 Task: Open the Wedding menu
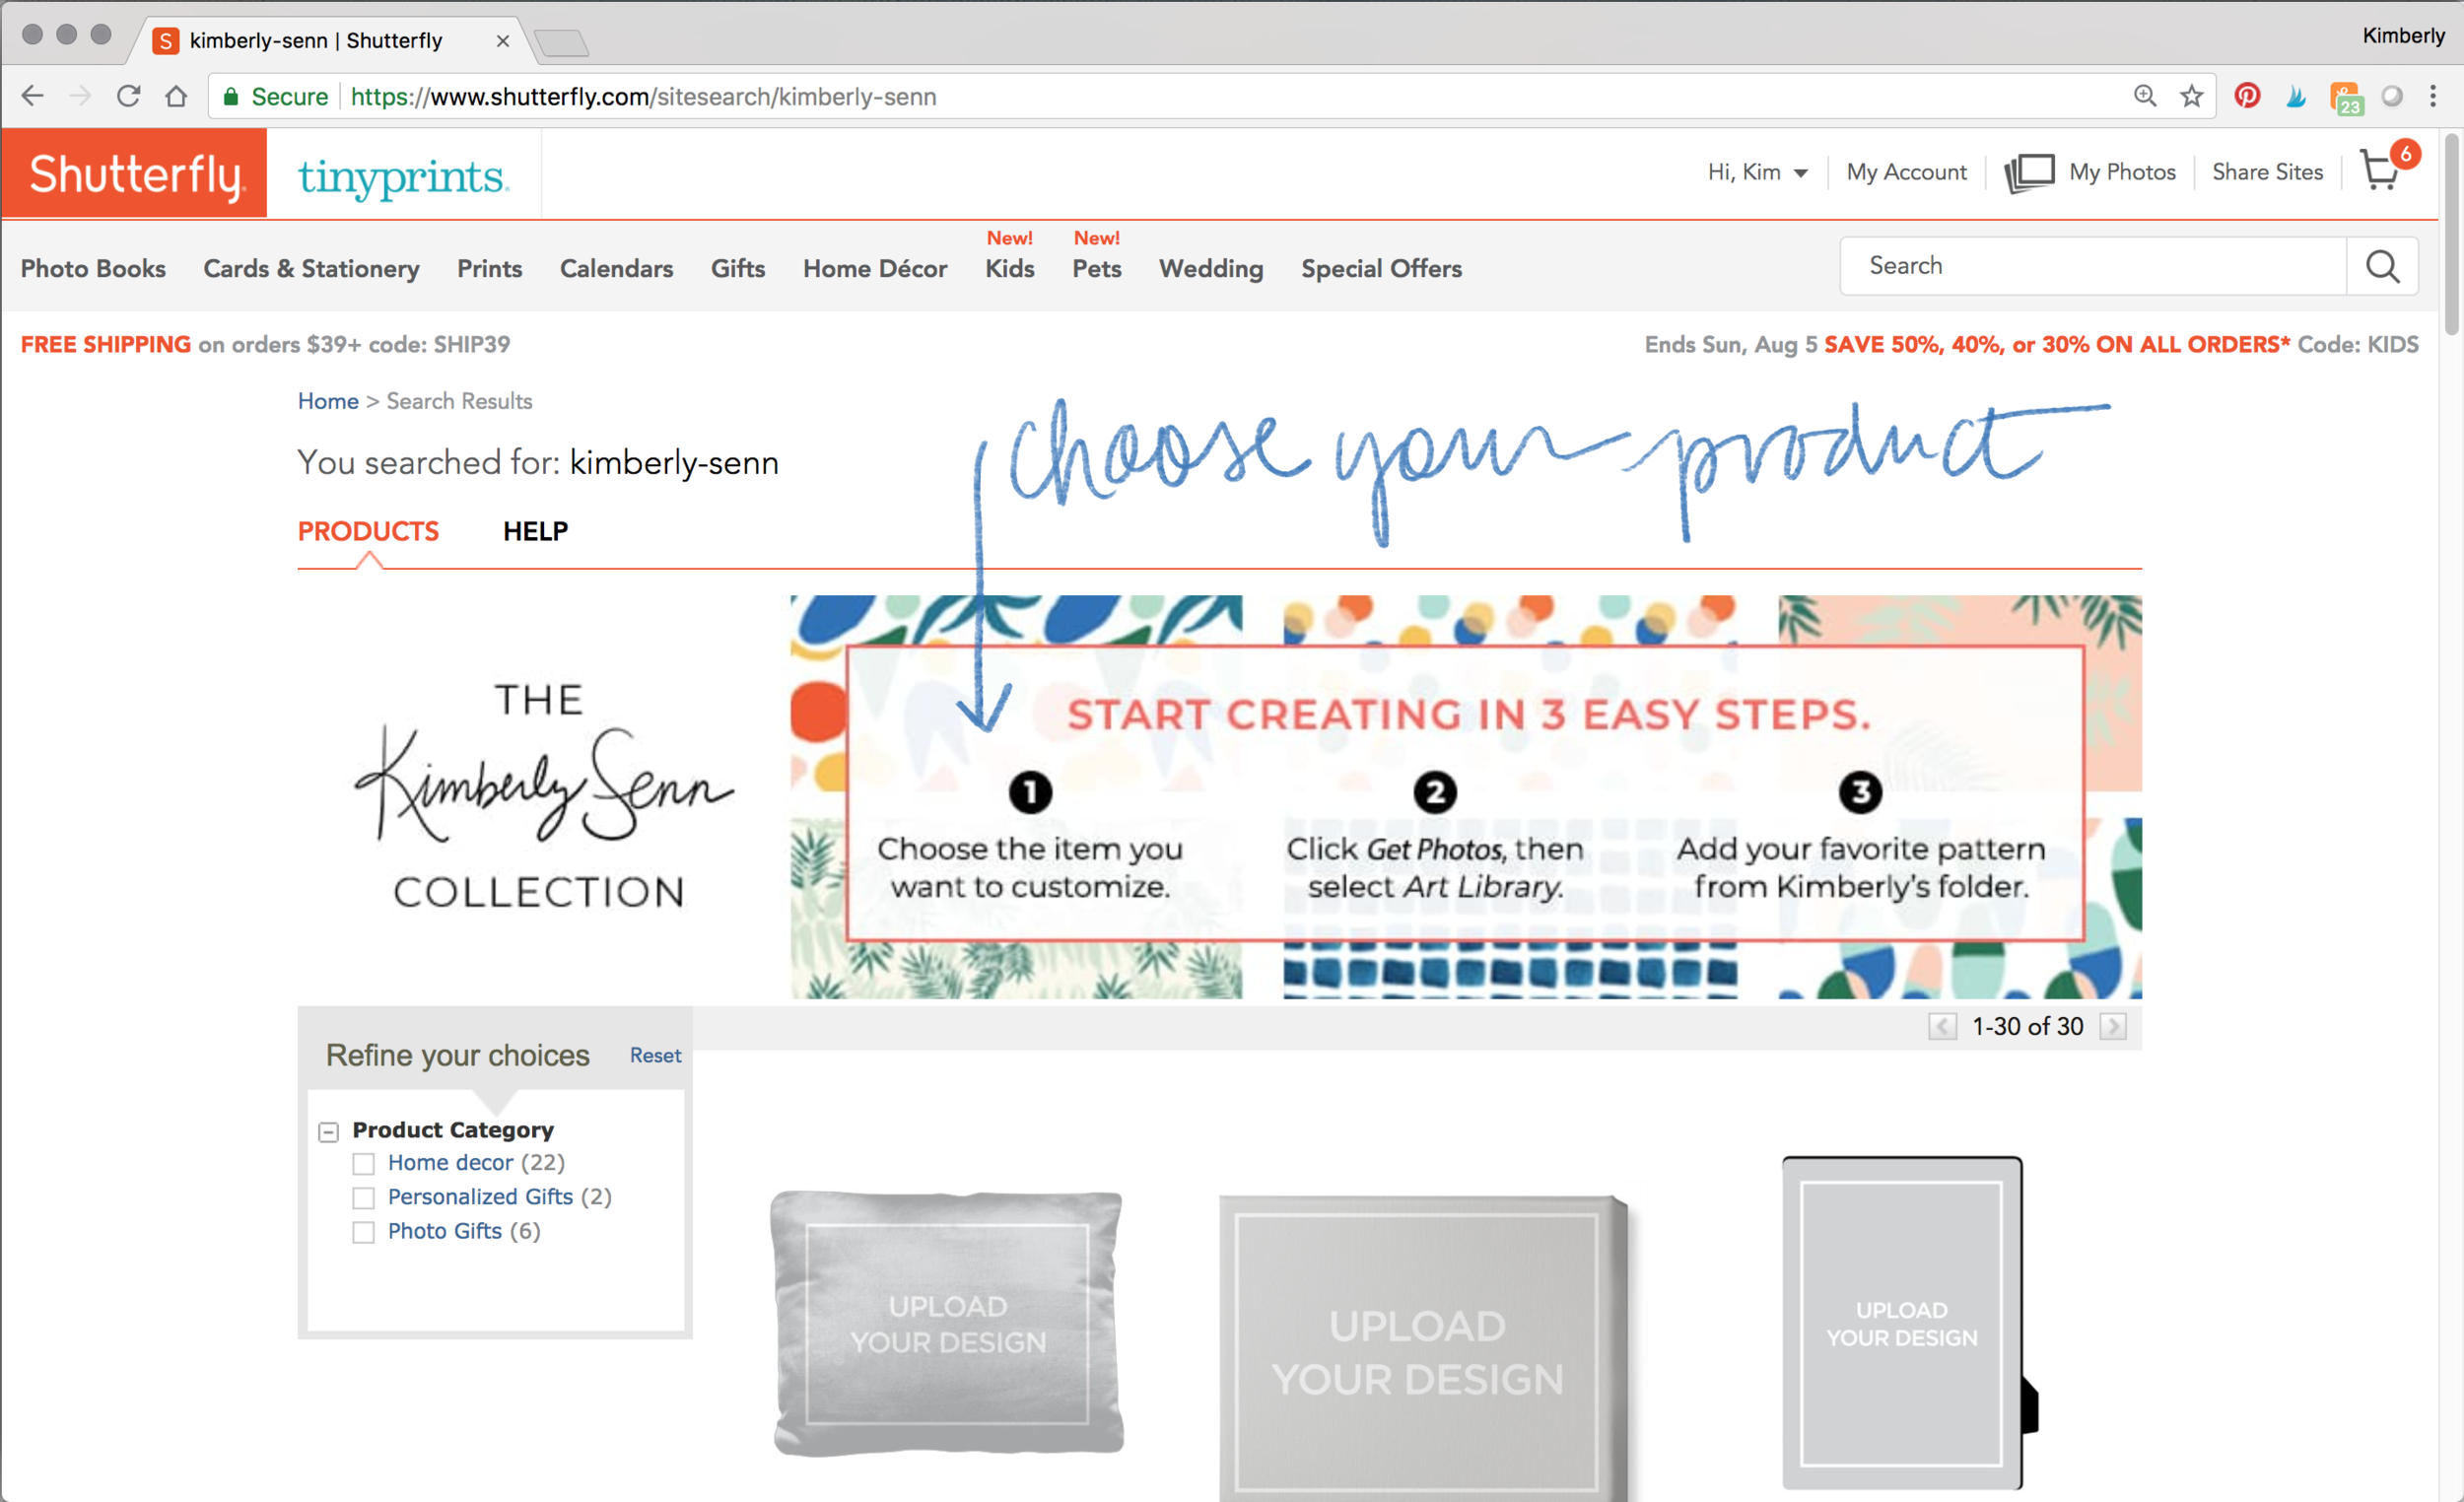coord(1211,268)
